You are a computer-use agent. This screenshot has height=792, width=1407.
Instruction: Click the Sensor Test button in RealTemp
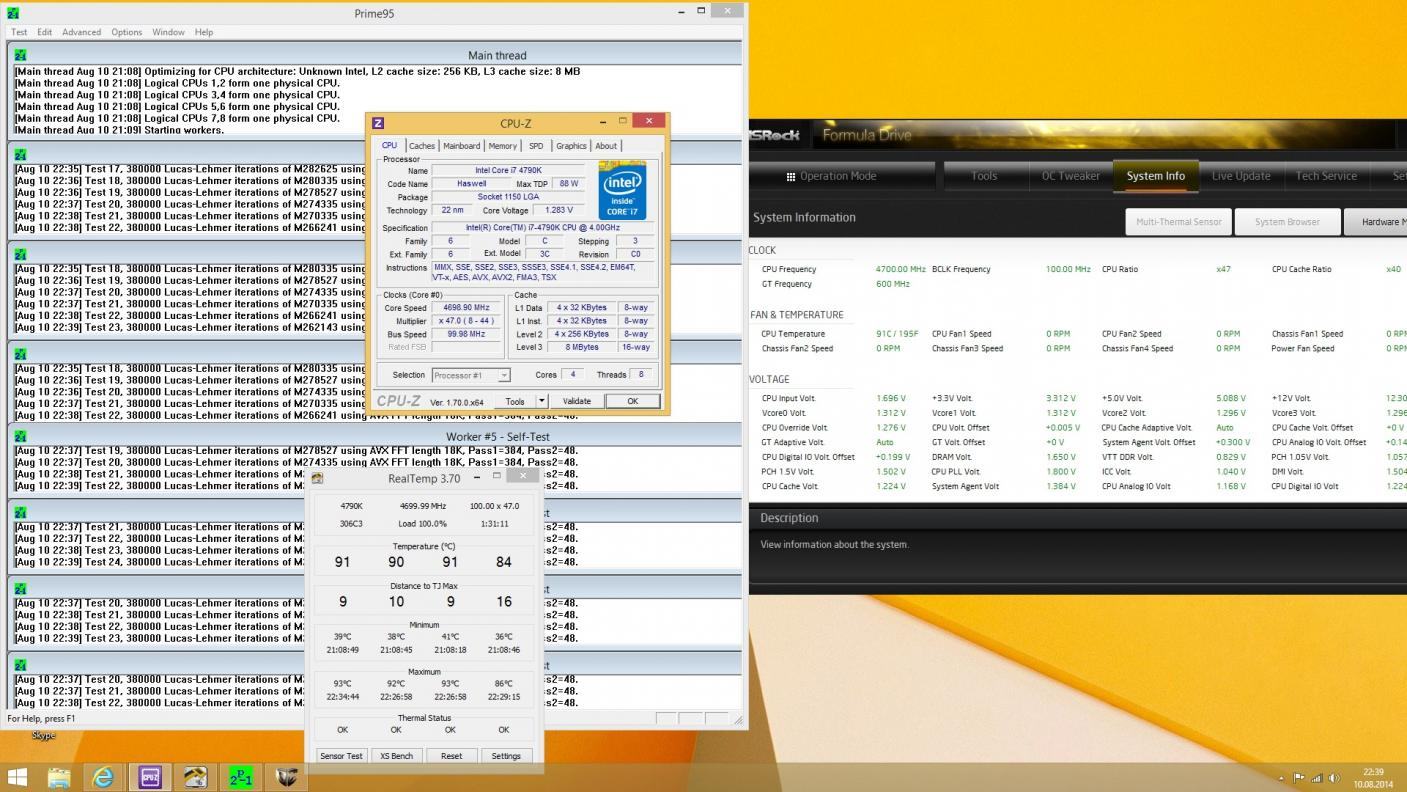tap(341, 756)
